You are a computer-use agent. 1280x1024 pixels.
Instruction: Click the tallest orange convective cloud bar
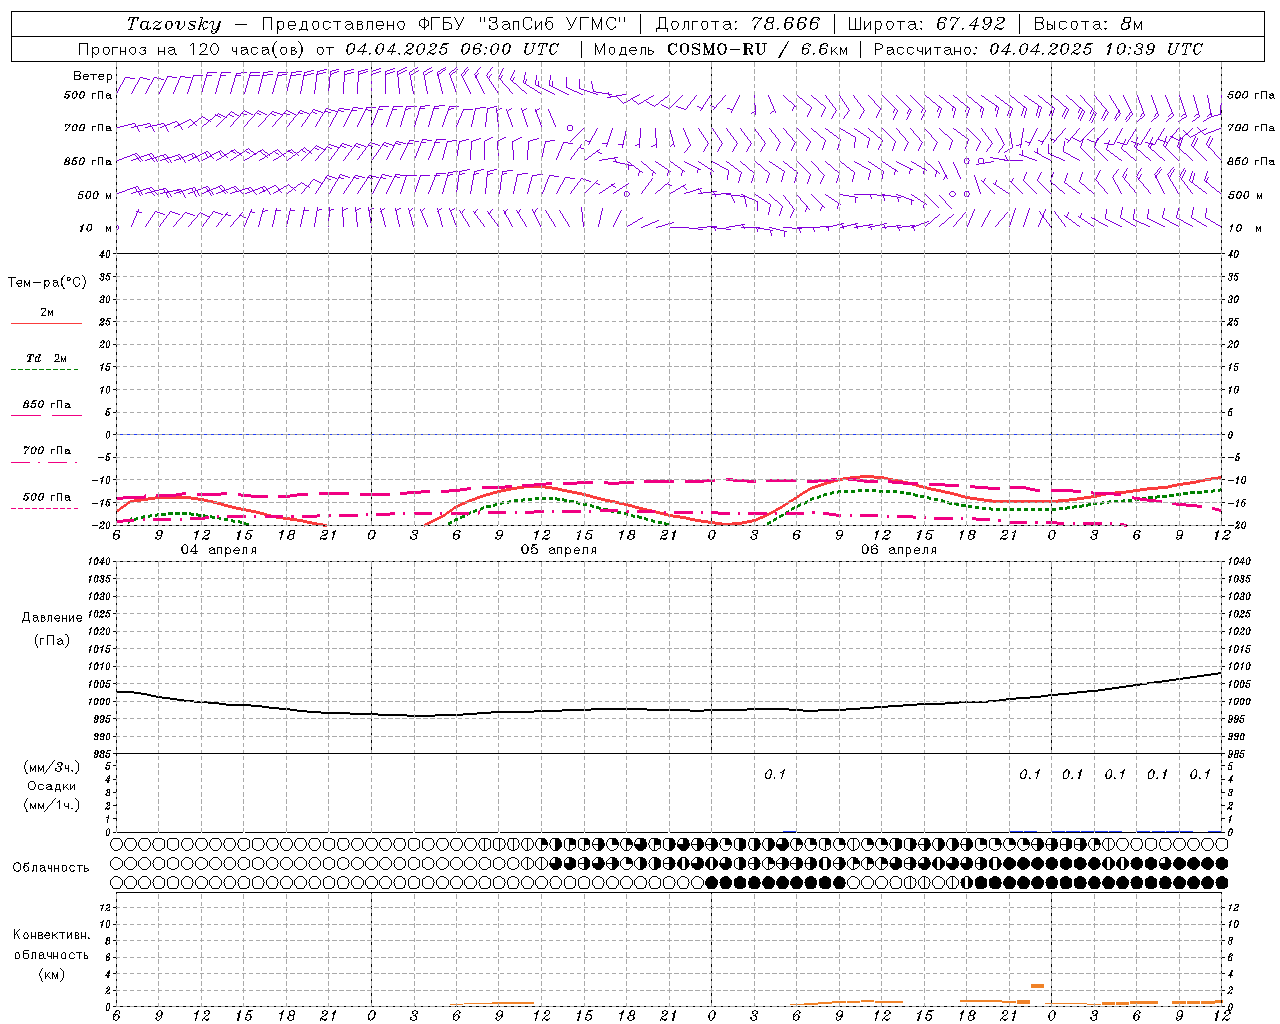(1037, 986)
